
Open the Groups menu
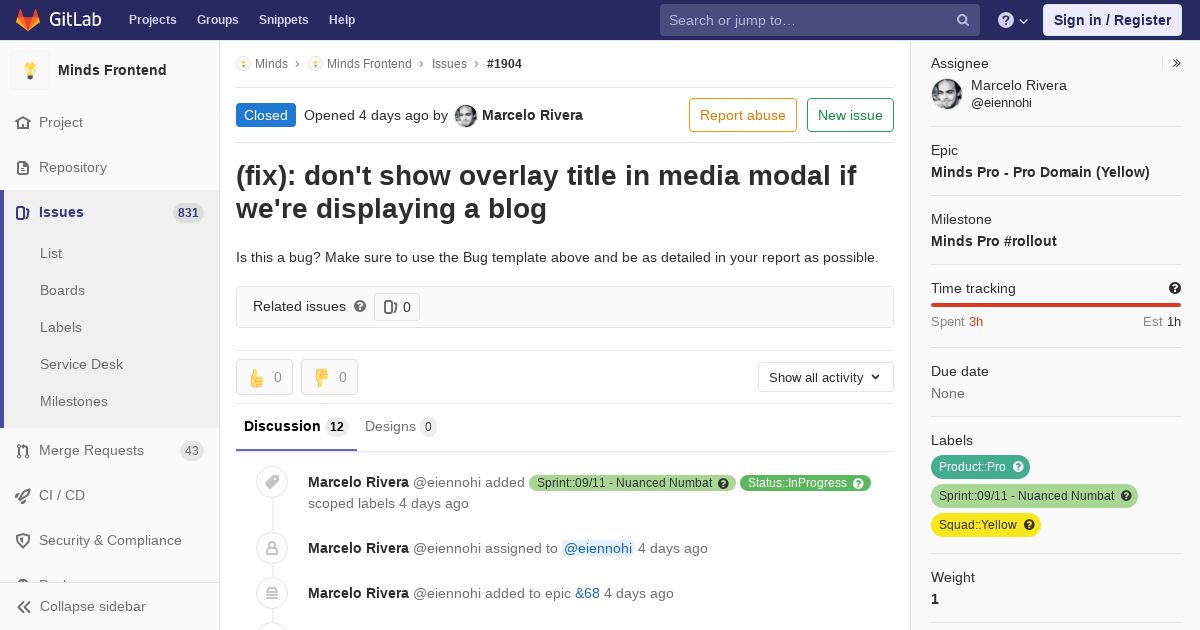click(x=217, y=20)
